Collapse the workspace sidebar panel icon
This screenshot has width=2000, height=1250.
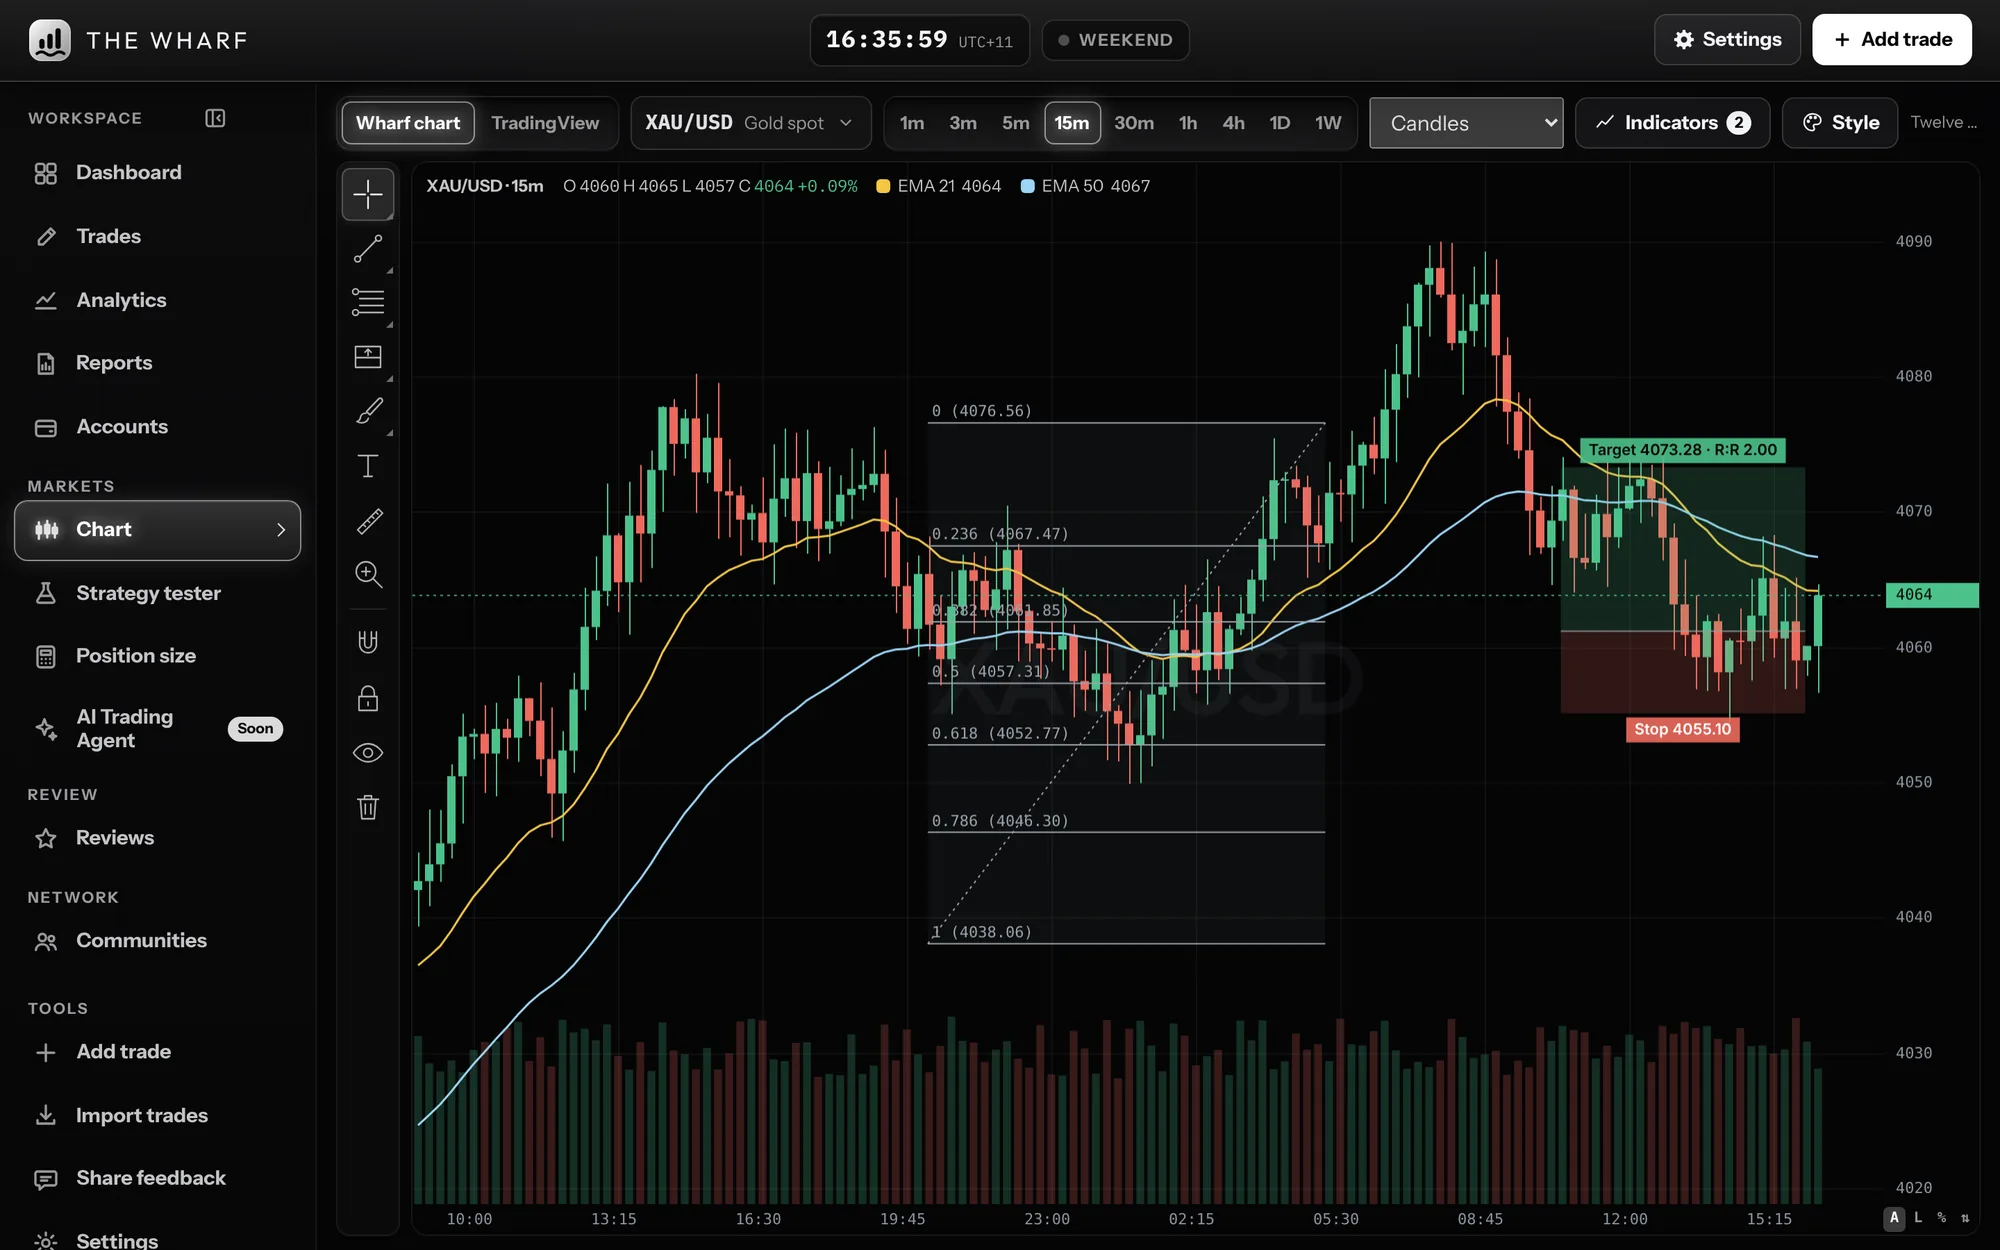(x=215, y=118)
